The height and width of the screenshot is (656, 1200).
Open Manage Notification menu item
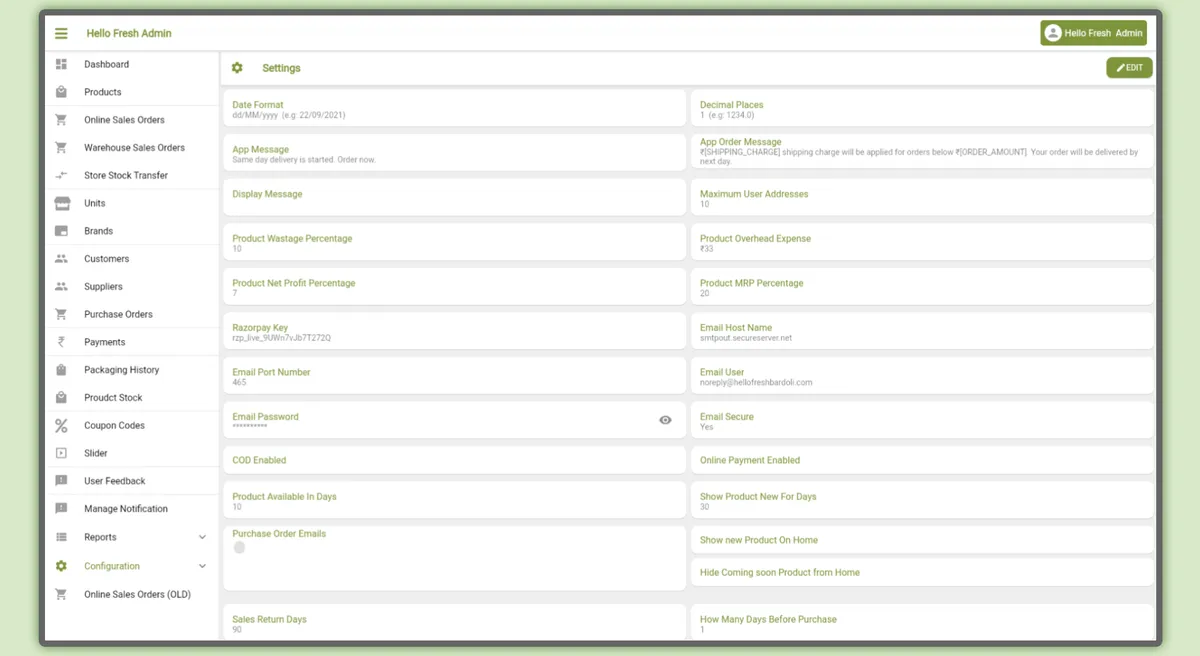tap(131, 509)
